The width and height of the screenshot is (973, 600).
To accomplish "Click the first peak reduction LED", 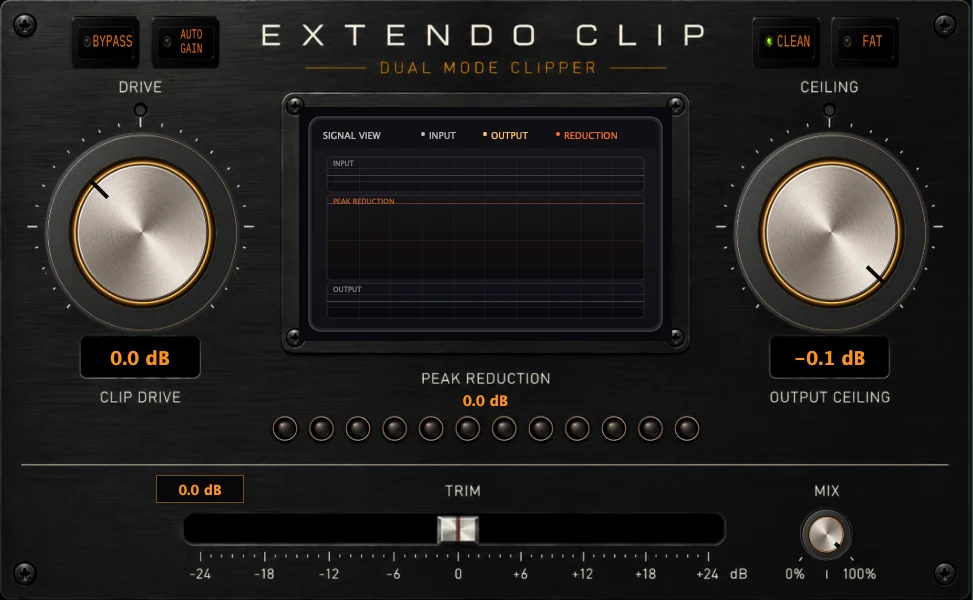I will (285, 429).
